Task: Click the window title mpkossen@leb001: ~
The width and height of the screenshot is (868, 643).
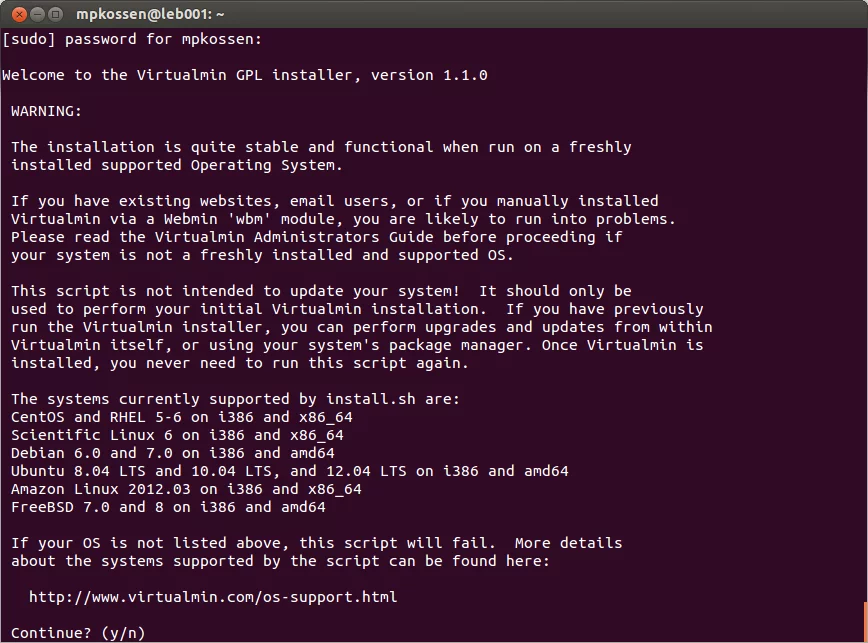Action: pyautogui.click(x=150, y=14)
